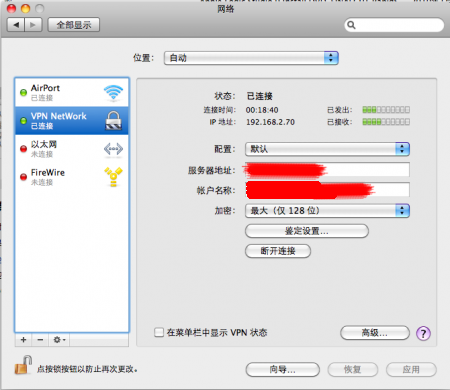Click the yellow FireWire icon
Image resolution: width=450 pixels, height=390 pixels.
tap(113, 177)
